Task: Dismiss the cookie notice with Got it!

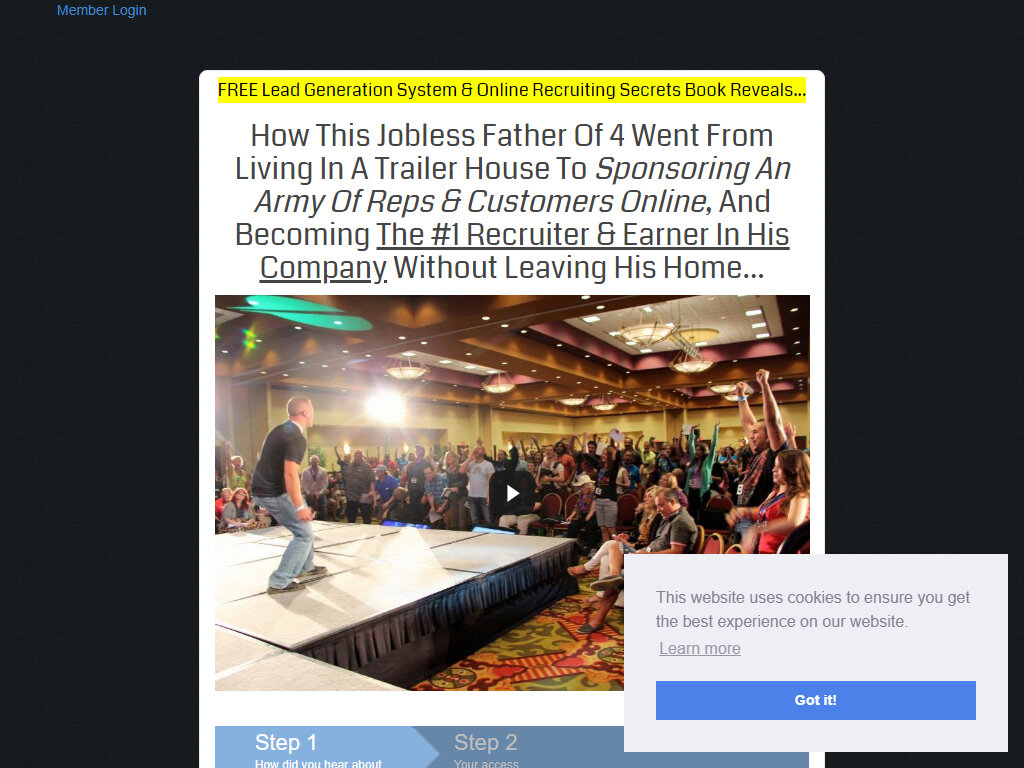Action: [816, 700]
